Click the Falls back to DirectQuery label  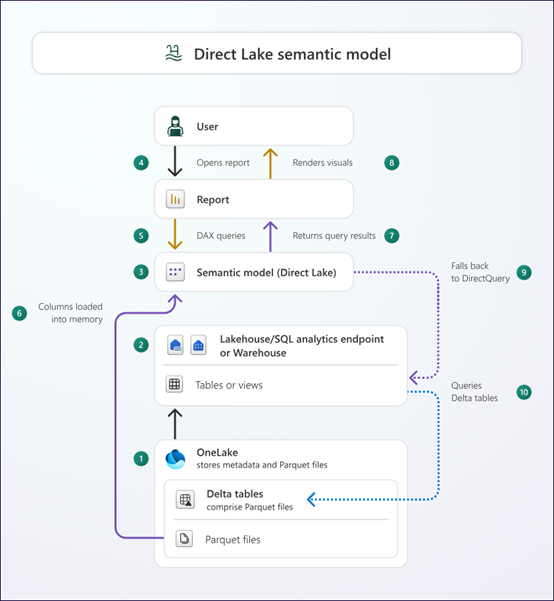coord(480,272)
